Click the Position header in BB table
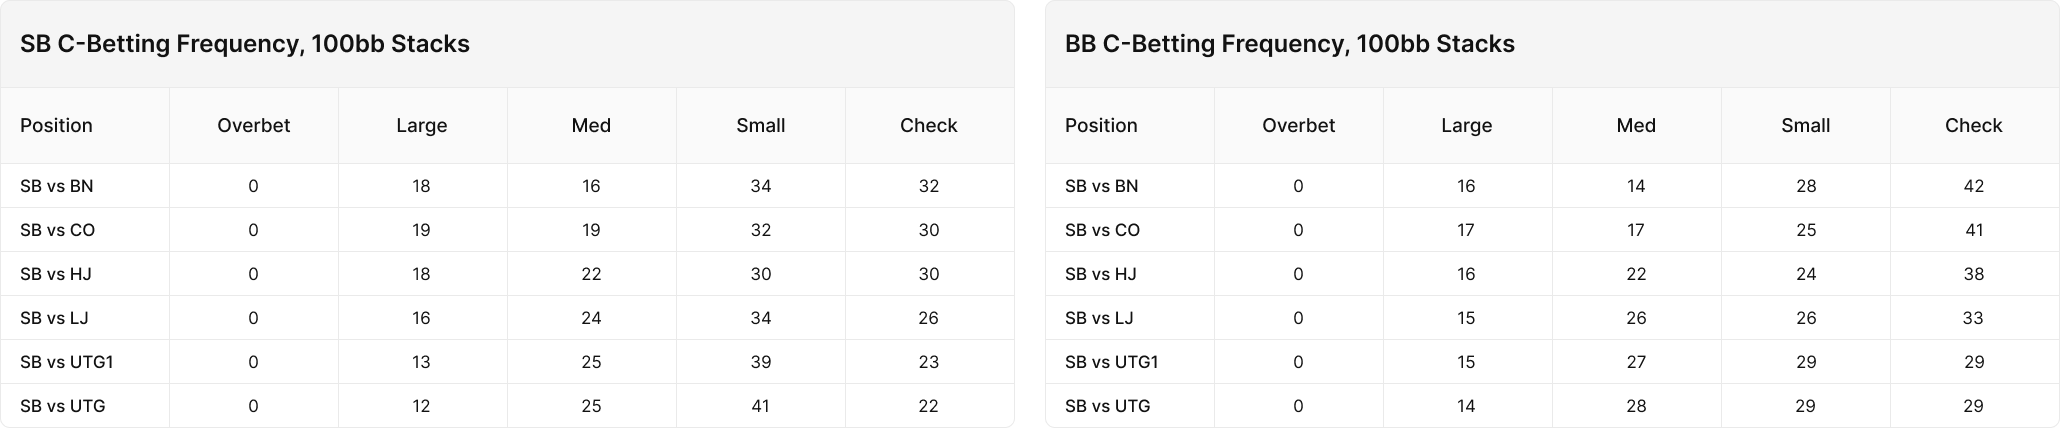This screenshot has width=2060, height=428. pos(1101,126)
